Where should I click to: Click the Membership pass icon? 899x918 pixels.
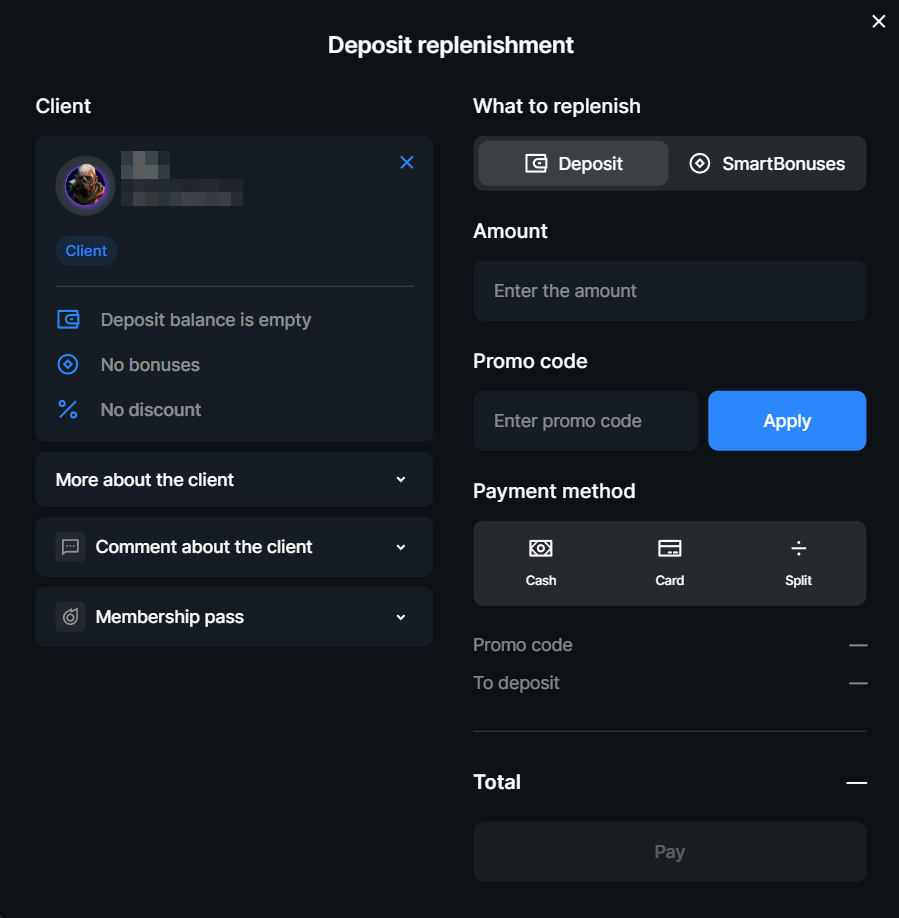click(x=70, y=617)
